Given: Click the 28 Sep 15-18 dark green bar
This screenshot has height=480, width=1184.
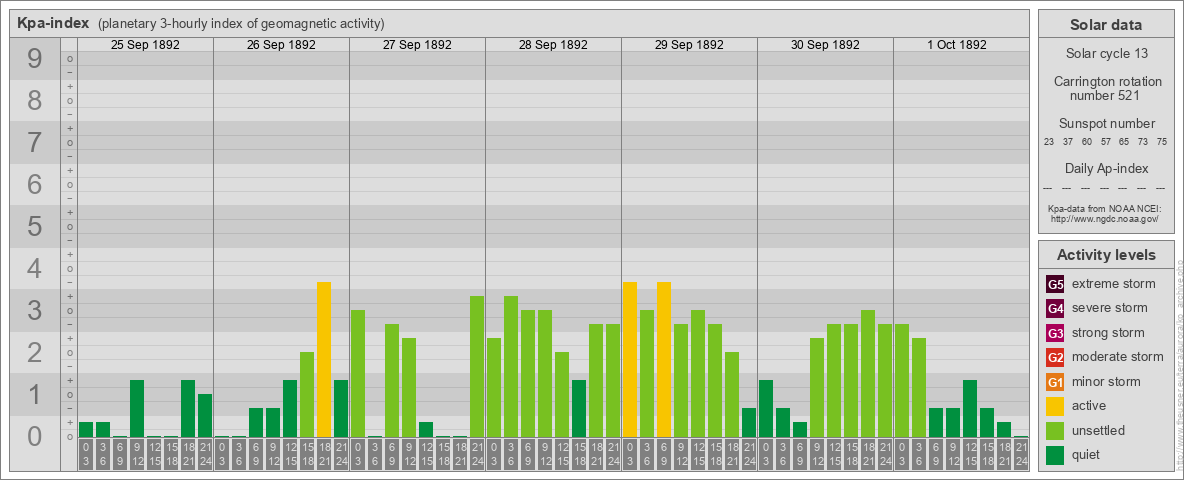Looking at the screenshot, I should click(579, 408).
